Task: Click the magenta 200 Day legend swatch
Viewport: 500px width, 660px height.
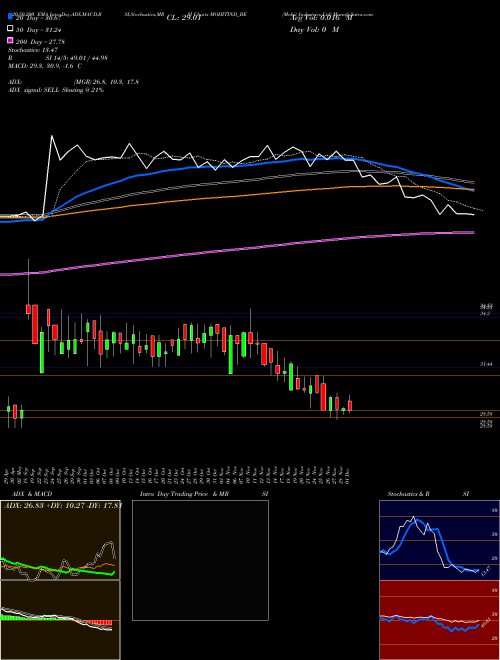Action: coord(11,40)
